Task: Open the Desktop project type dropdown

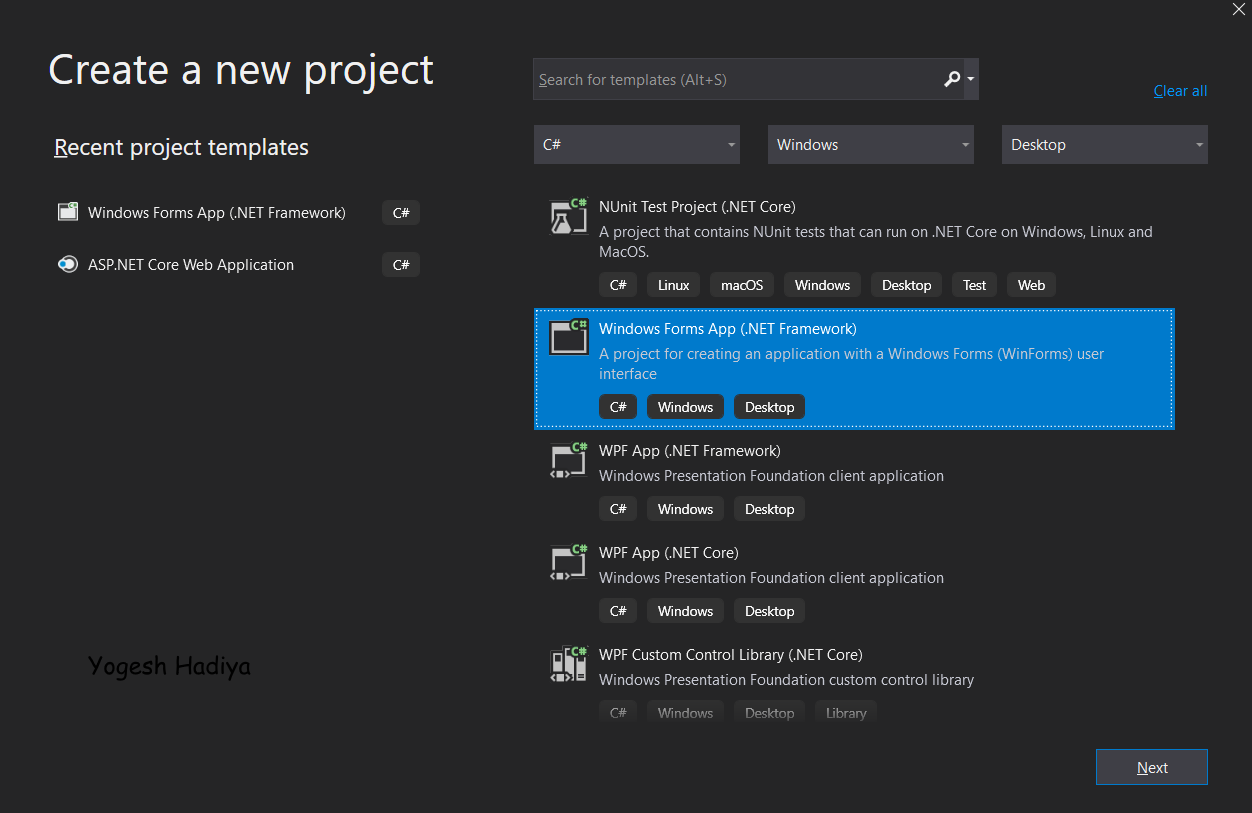Action: pyautogui.click(x=1104, y=144)
